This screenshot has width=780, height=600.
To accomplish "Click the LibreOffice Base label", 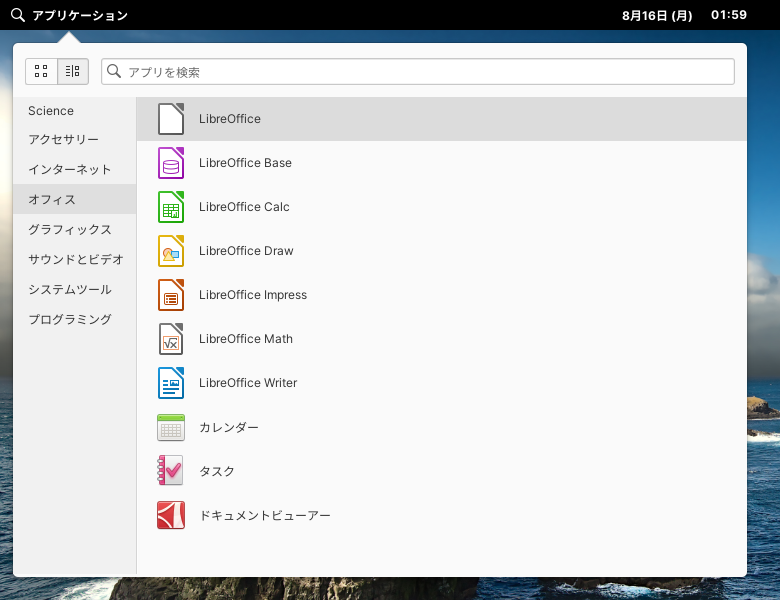I will (x=245, y=163).
